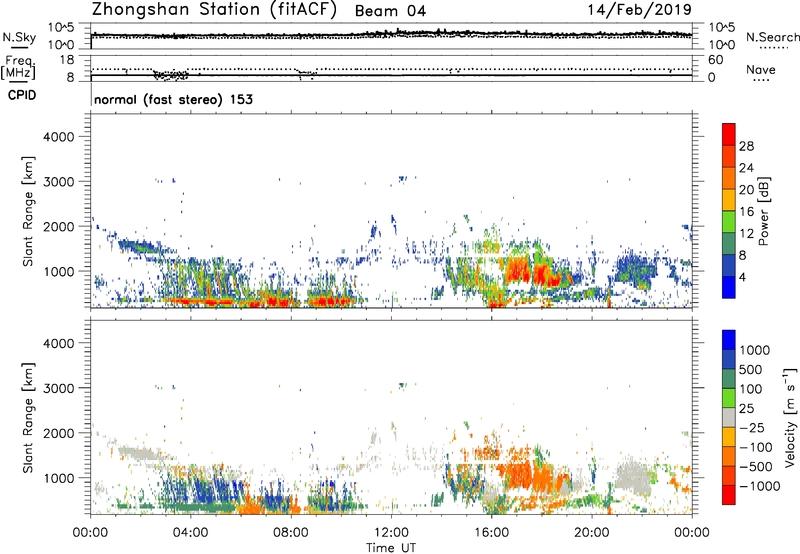Click the 'Freq. [MHz]' axis label
Screen dimensions: 800x554
(x=18, y=68)
